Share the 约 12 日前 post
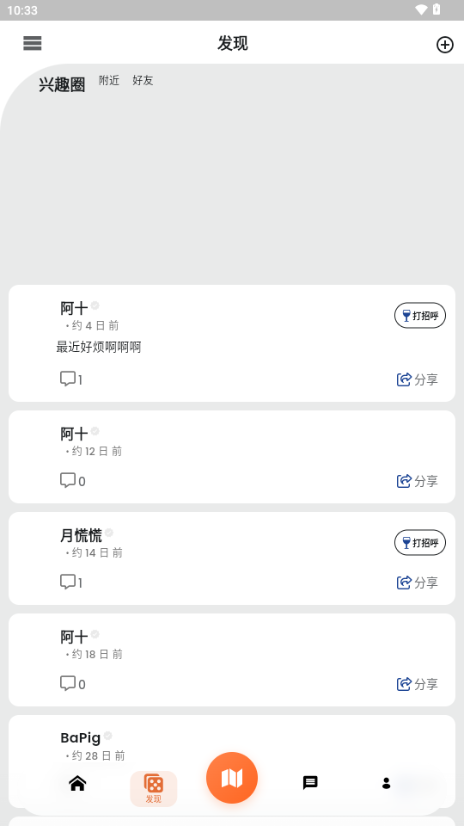Image resolution: width=464 pixels, height=826 pixels. coord(417,481)
